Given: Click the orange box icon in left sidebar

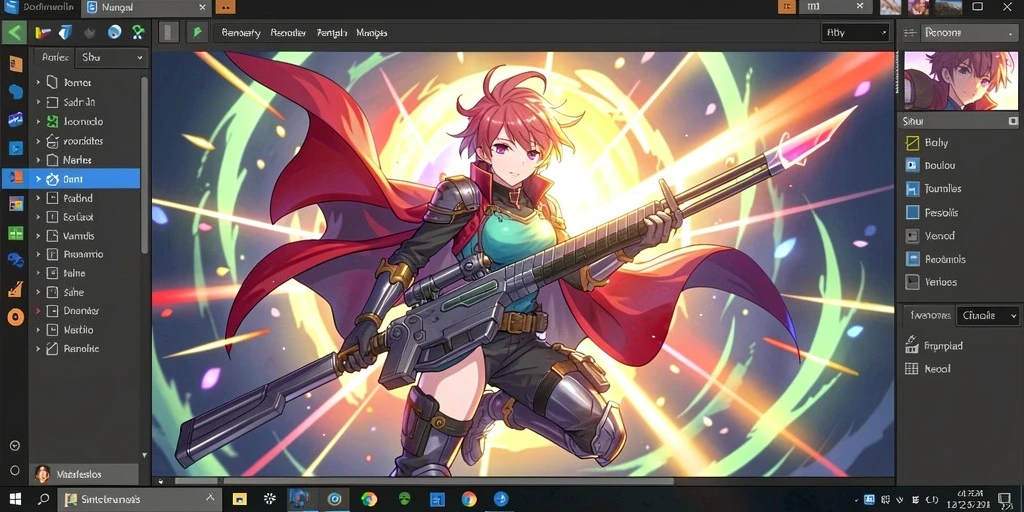Looking at the screenshot, I should click(x=15, y=64).
